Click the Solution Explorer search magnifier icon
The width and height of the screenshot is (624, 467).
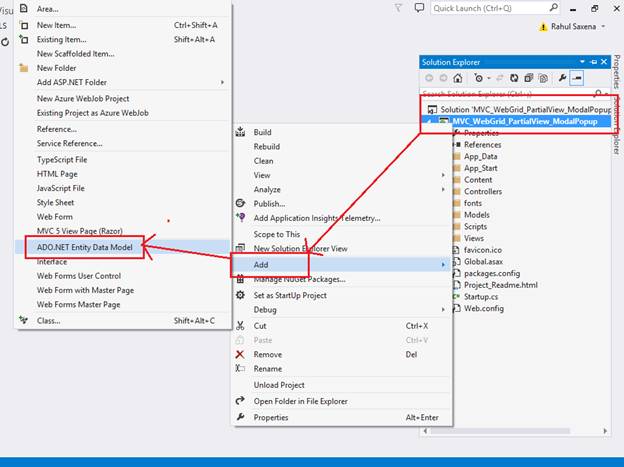(597, 94)
